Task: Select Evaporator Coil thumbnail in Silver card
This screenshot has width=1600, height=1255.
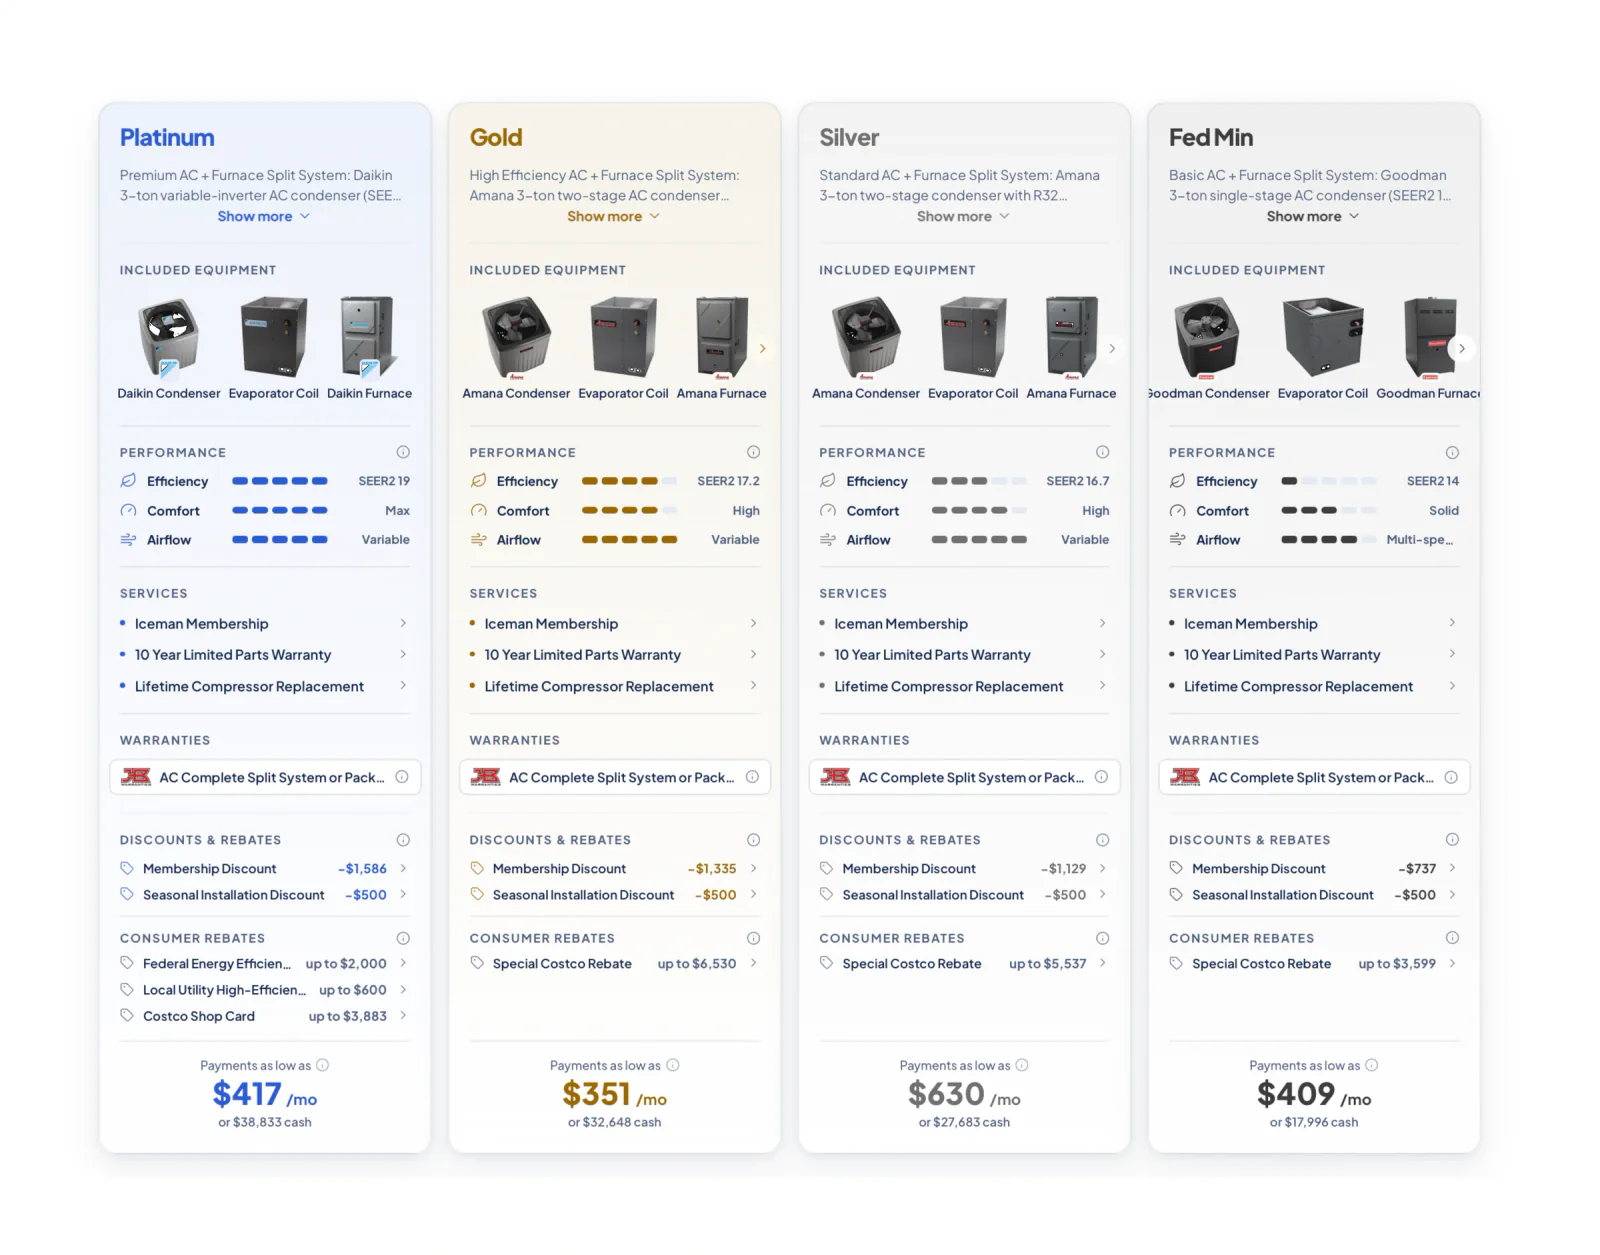Action: [x=973, y=348]
